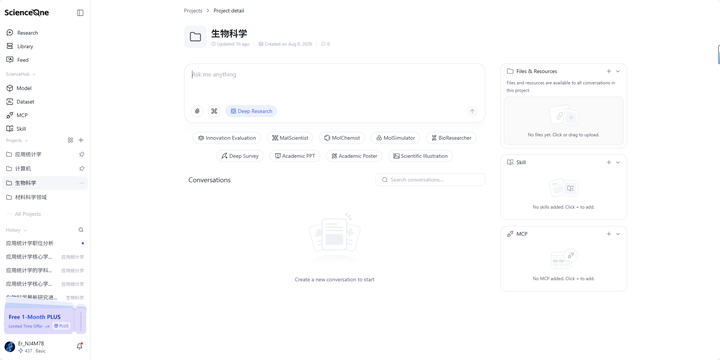Collapse the Skill panel
The width and height of the screenshot is (720, 360).
(x=618, y=162)
